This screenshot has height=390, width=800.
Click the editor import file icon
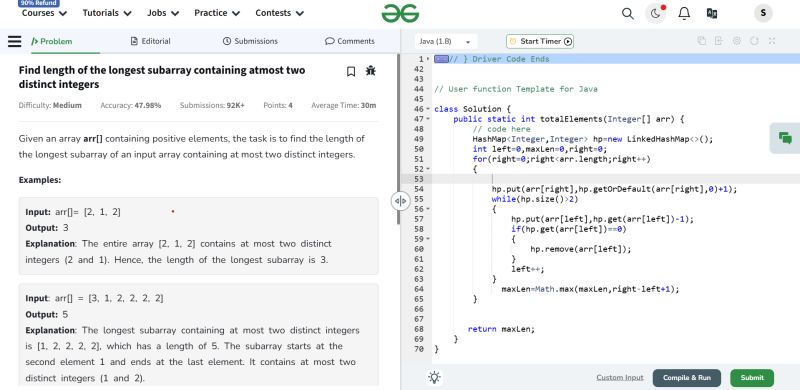(719, 41)
